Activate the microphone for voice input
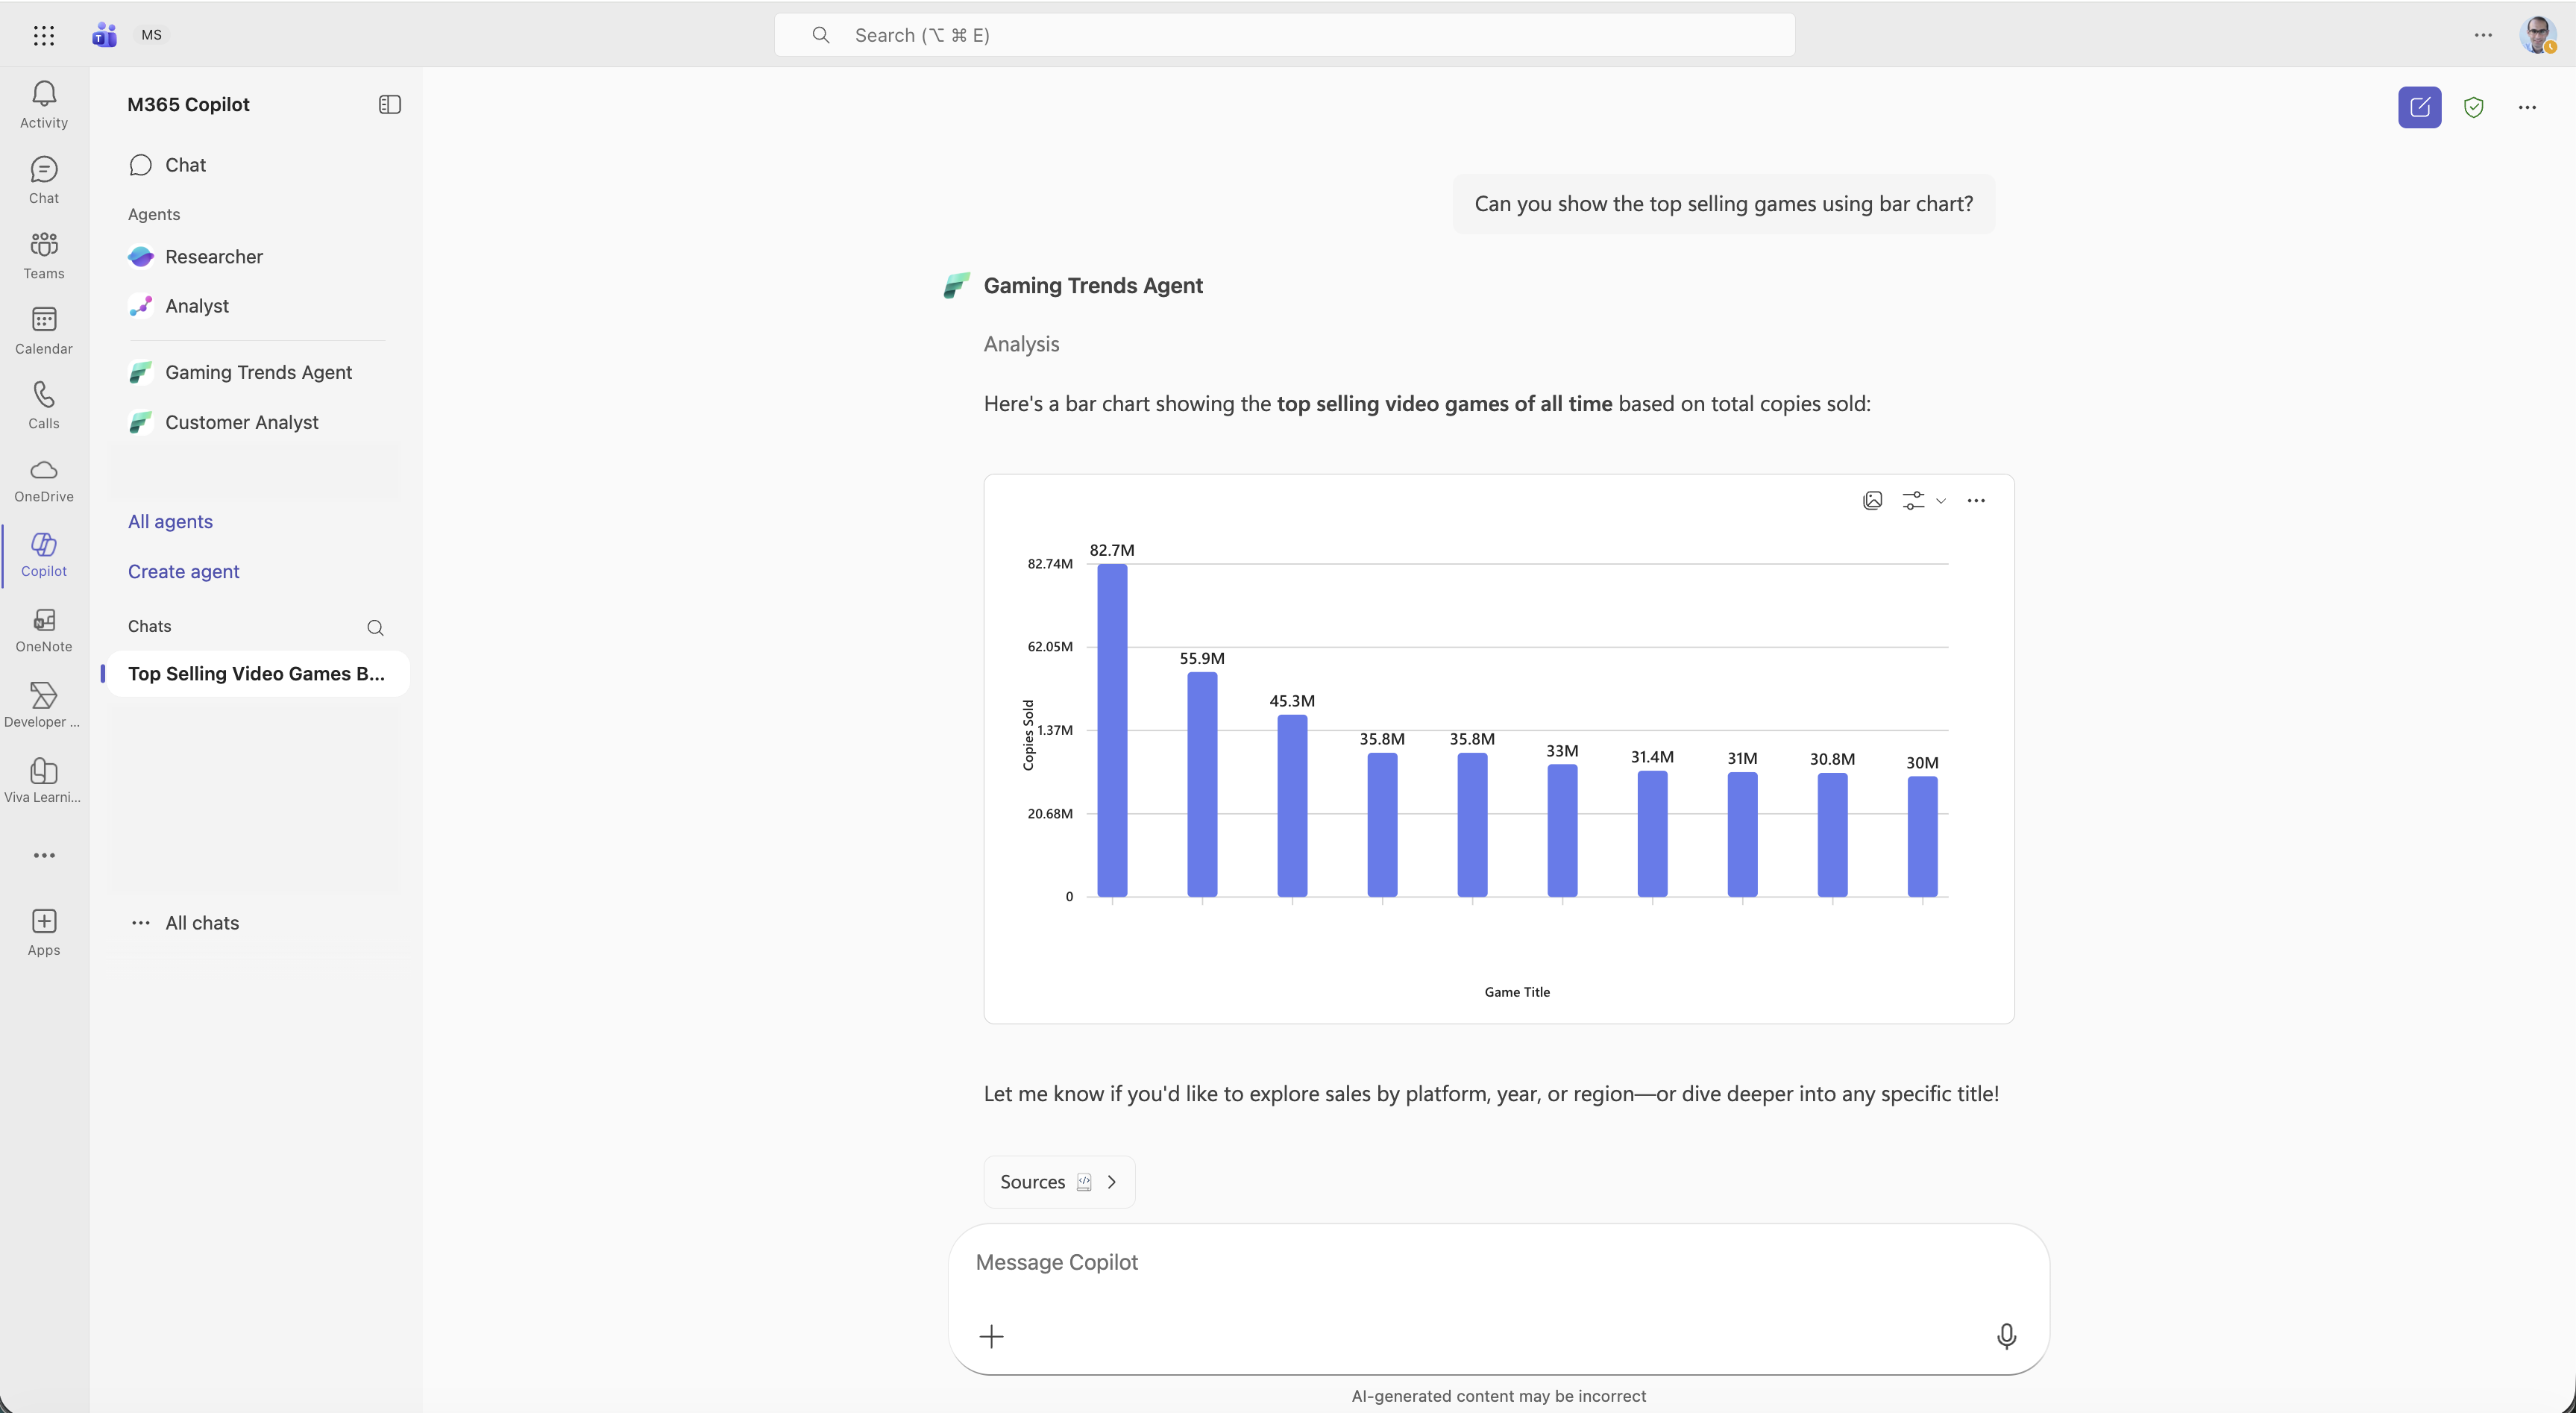Image resolution: width=2576 pixels, height=1413 pixels. [x=2007, y=1336]
